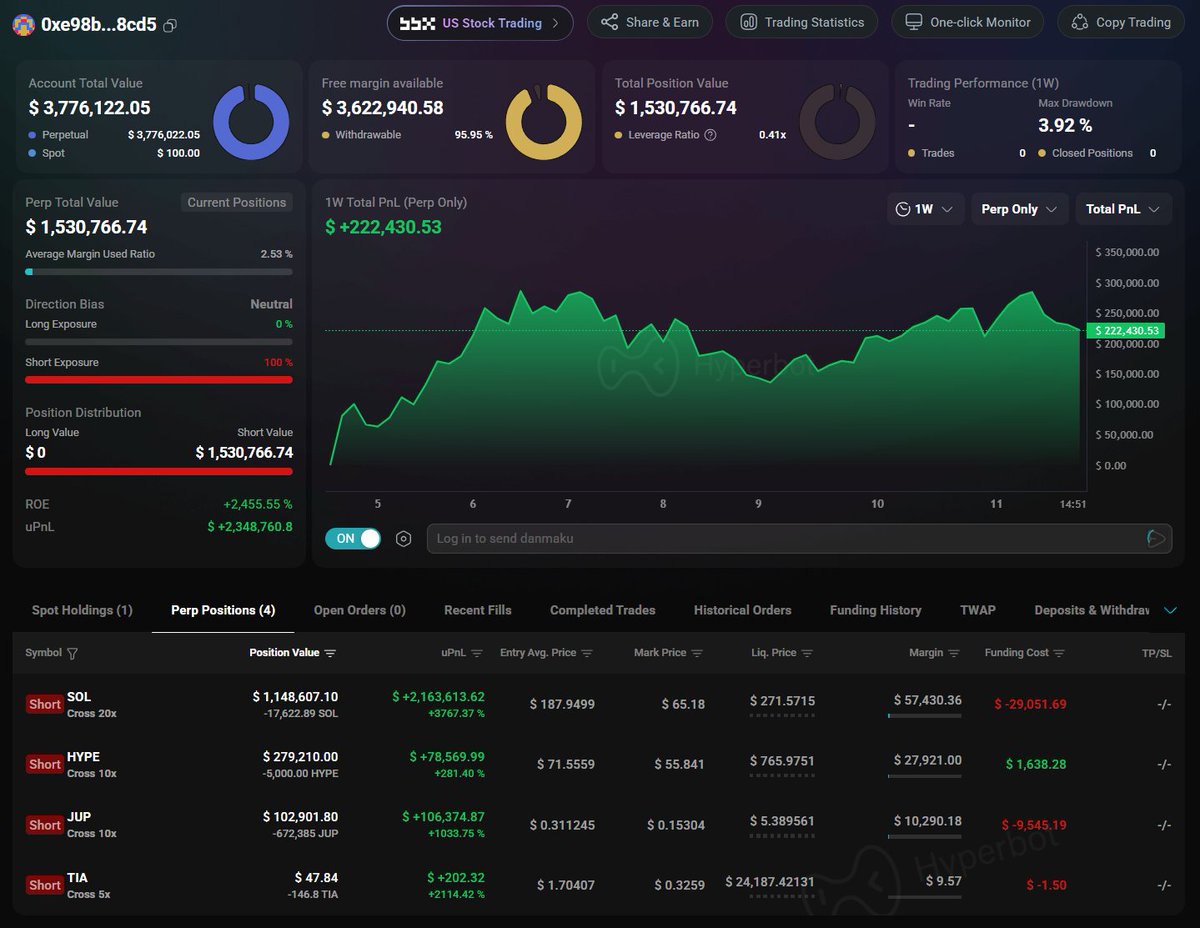The width and height of the screenshot is (1200, 928).
Task: Click the Short badge on TIA row
Action: [x=45, y=885]
